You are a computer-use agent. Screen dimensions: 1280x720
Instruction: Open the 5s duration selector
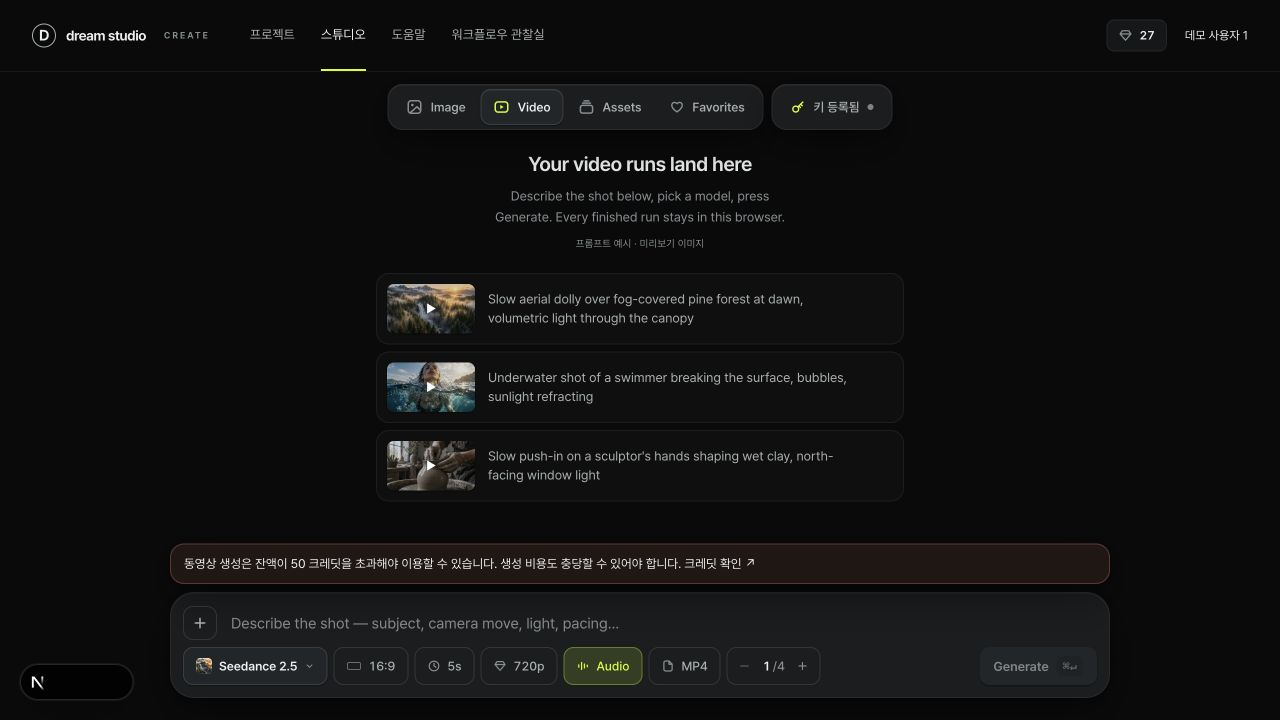[x=445, y=666]
